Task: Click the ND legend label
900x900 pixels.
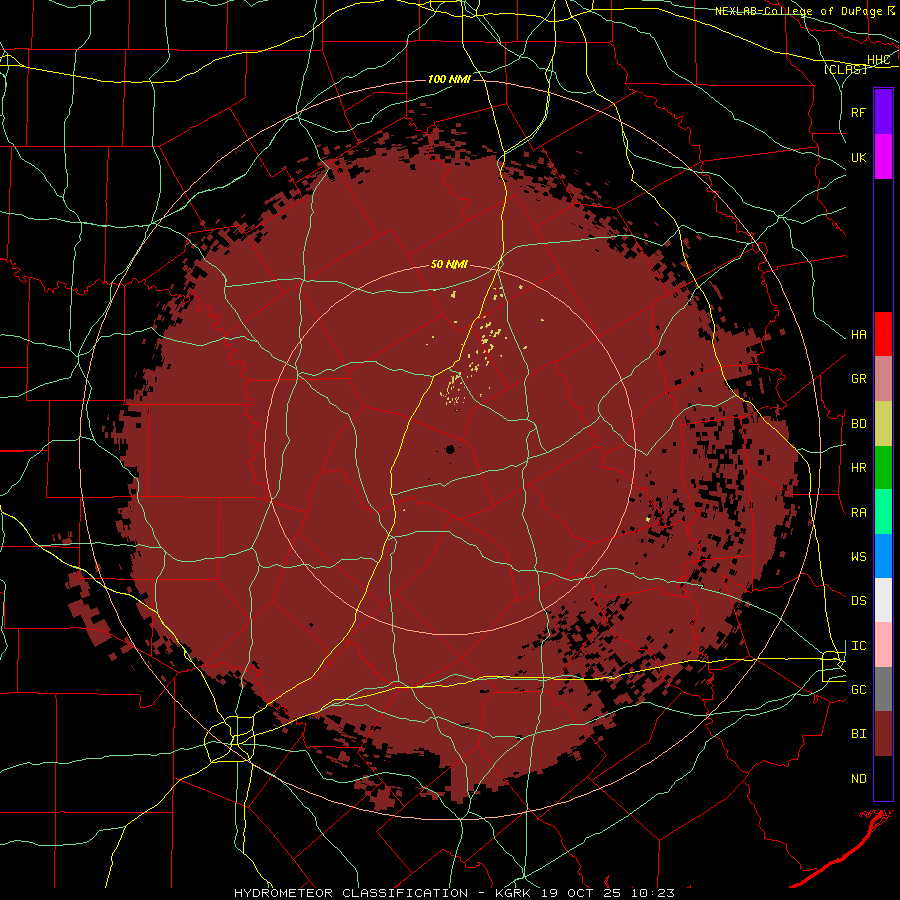Action: coord(859,779)
